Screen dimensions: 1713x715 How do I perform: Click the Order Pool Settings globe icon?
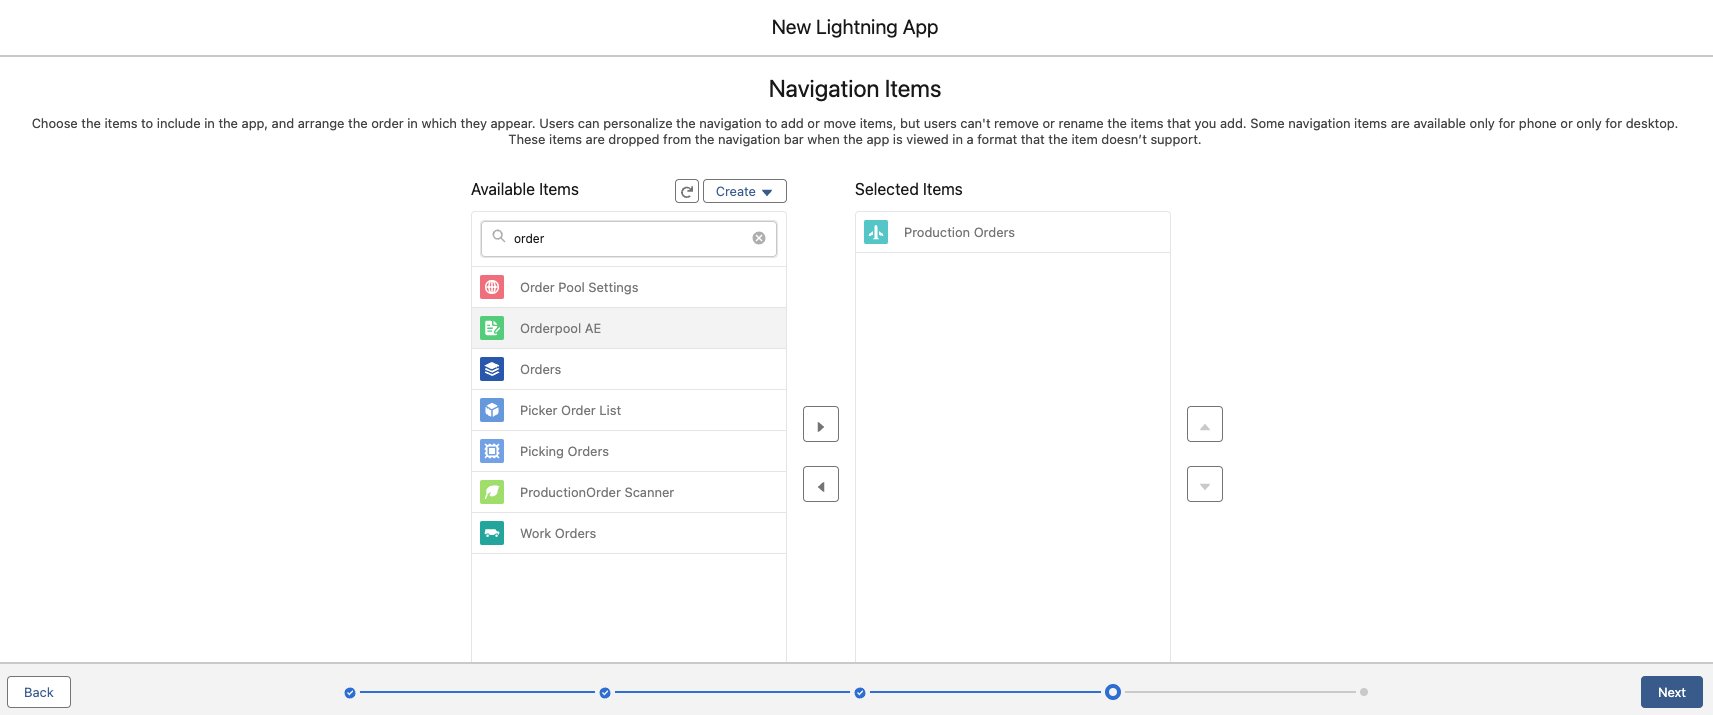(x=492, y=287)
